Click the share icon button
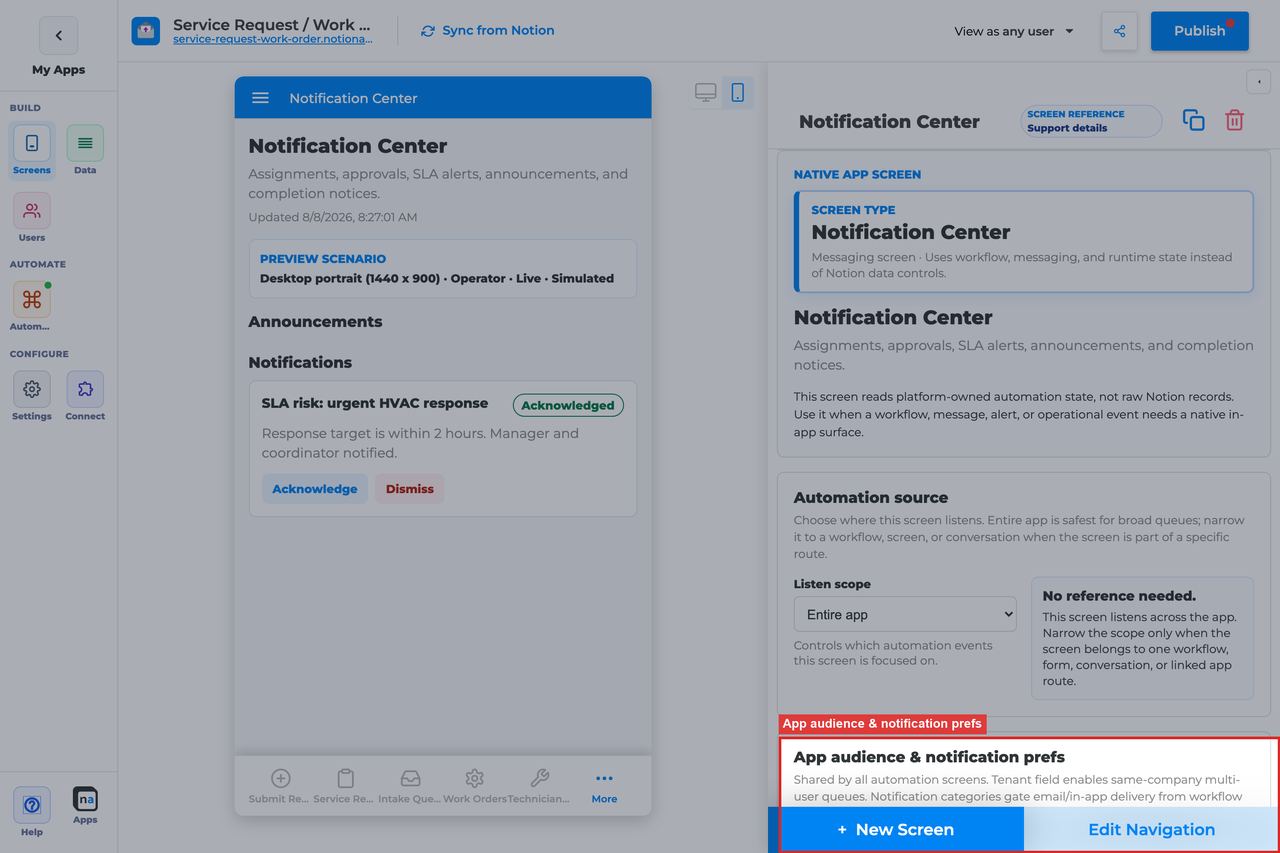1280x853 pixels. [x=1119, y=31]
